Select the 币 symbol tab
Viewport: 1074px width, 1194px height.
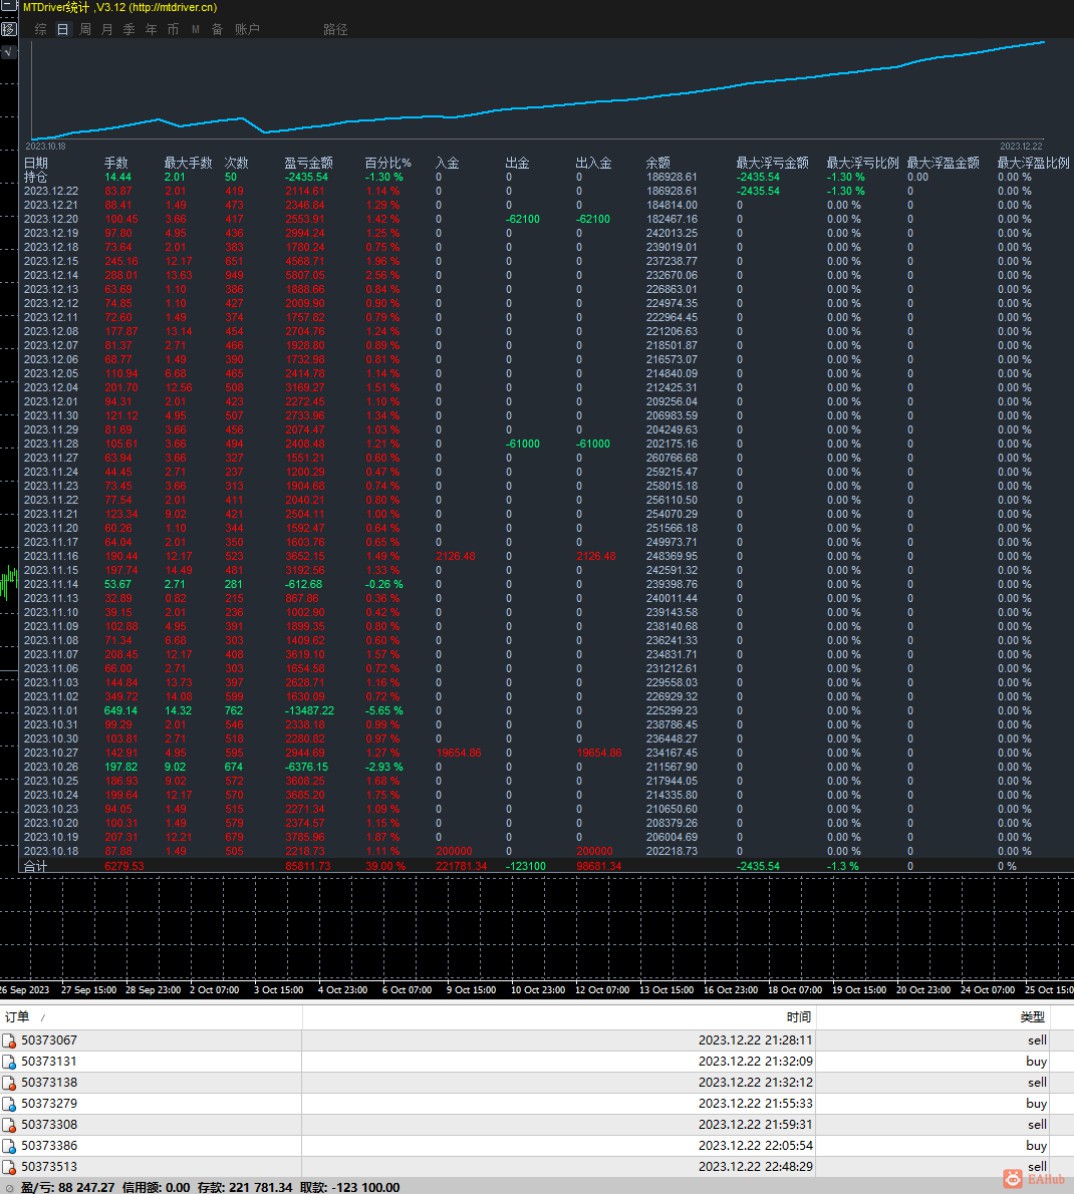[174, 29]
